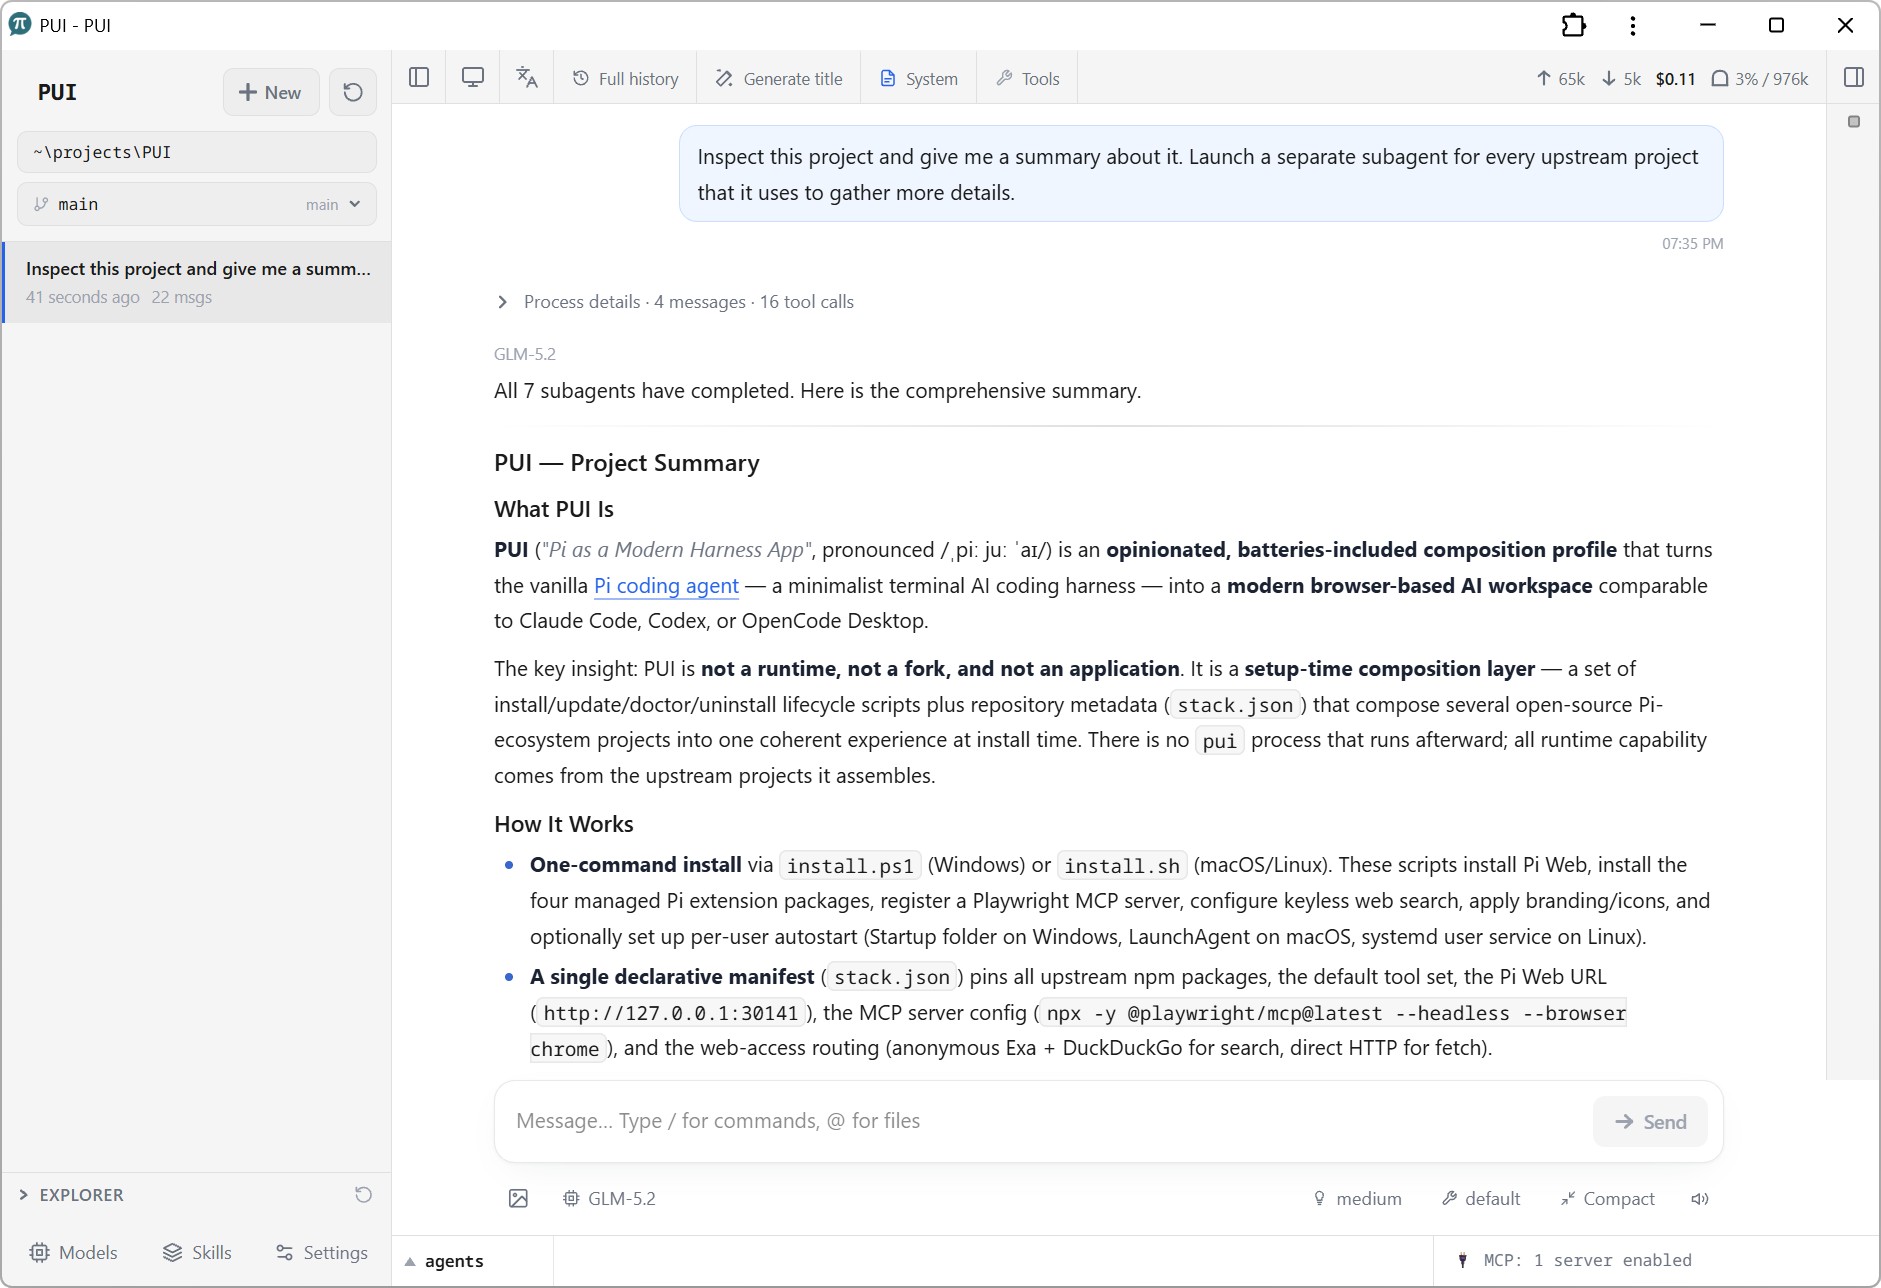Click Generate title in the toolbar
The width and height of the screenshot is (1881, 1288).
779,79
